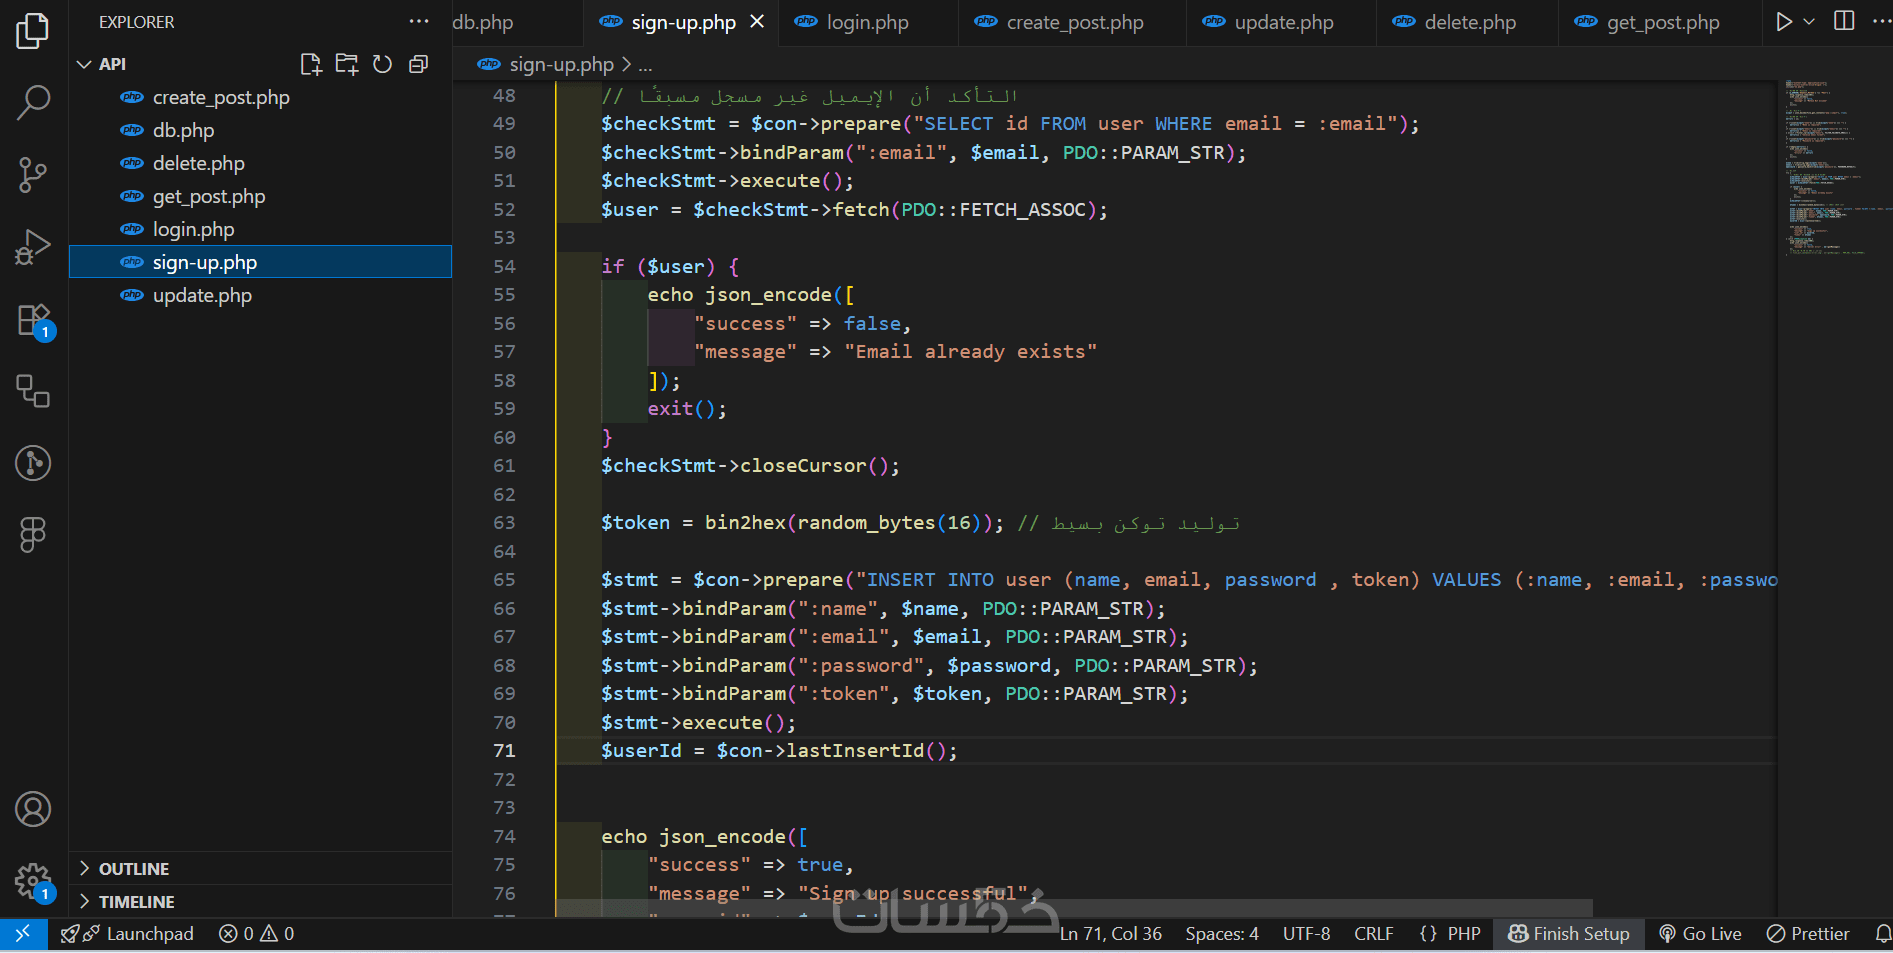The width and height of the screenshot is (1893, 953).
Task: Open the Figma extension icon in activity bar
Action: pyautogui.click(x=33, y=534)
